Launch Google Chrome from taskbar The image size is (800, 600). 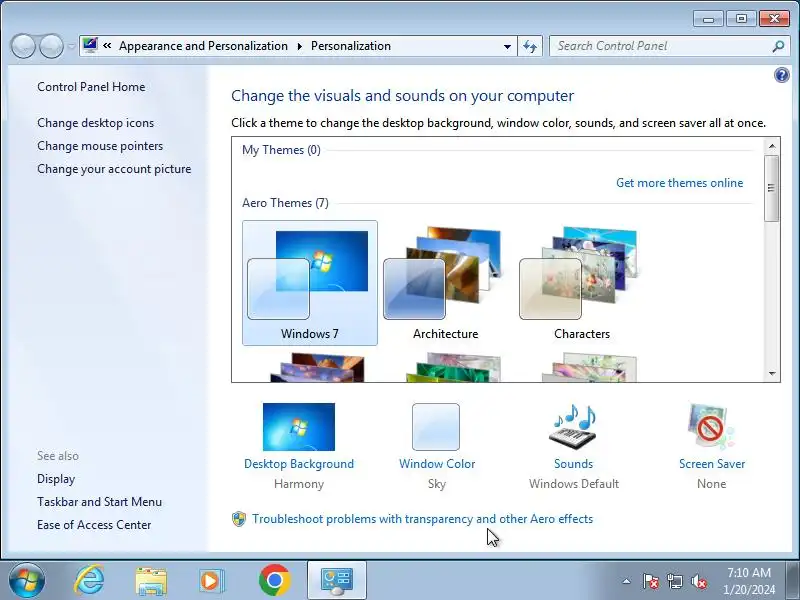point(274,580)
